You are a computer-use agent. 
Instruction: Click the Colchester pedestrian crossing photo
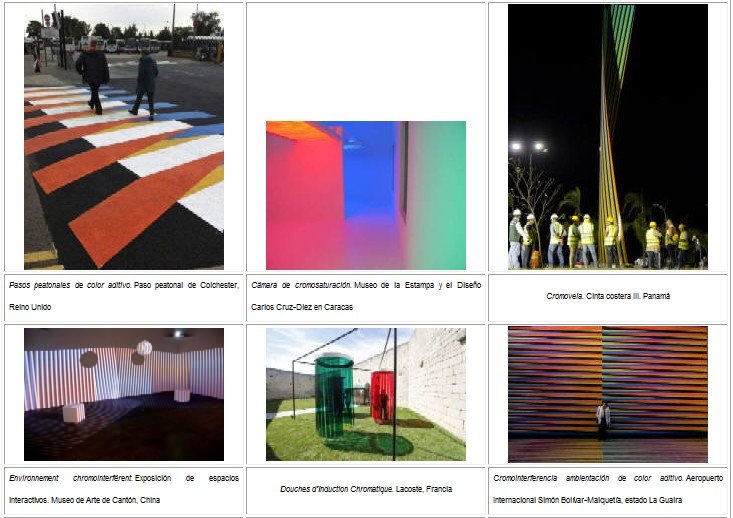pyautogui.click(x=124, y=137)
